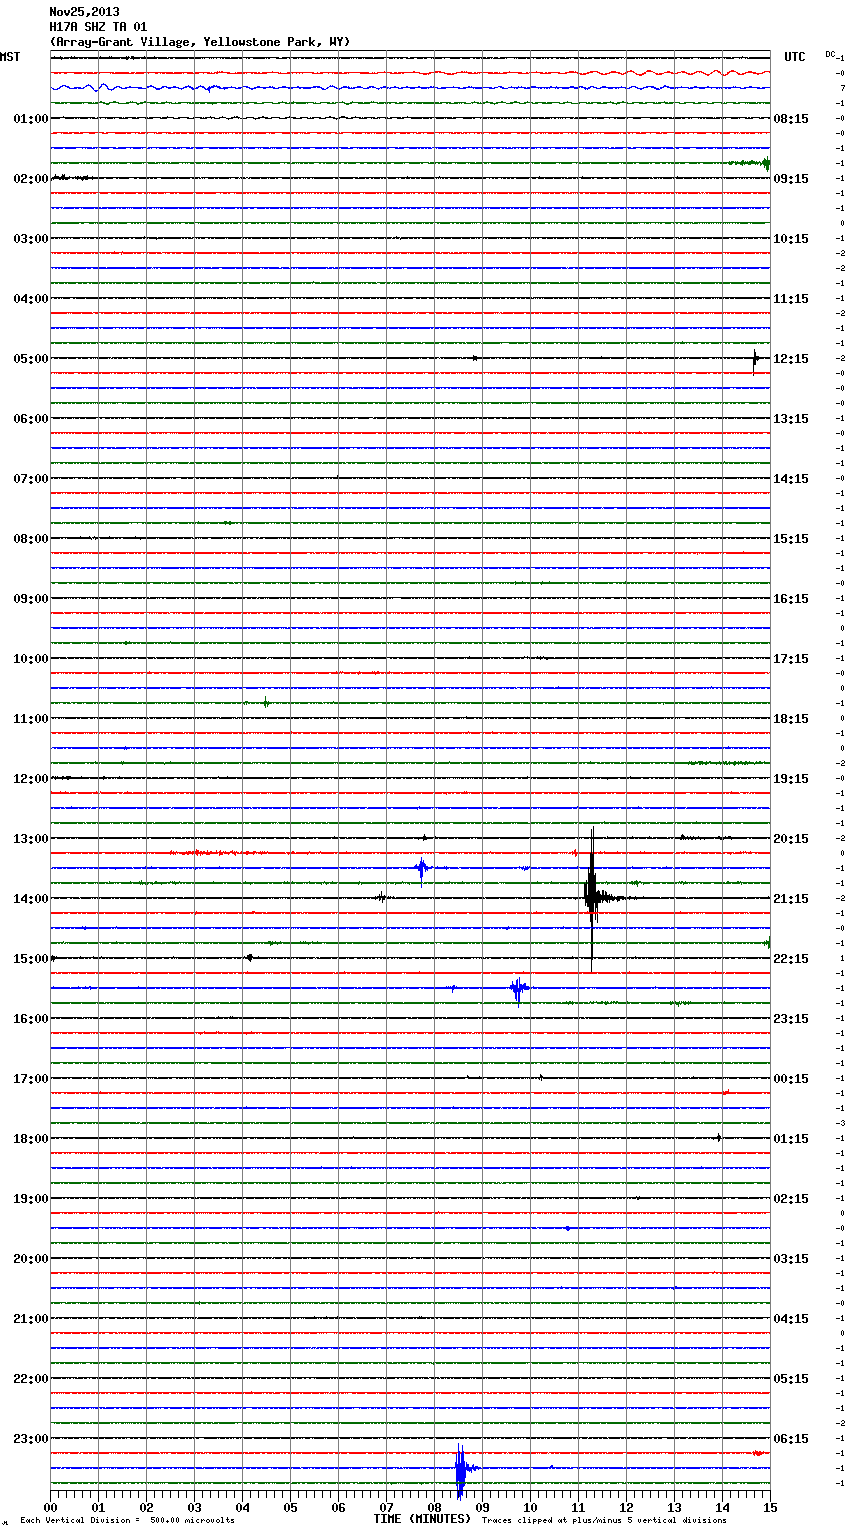Click the Traces clipped at plus/minus 5 divisions note
The width and height of the screenshot is (850, 1534).
coord(604,1521)
